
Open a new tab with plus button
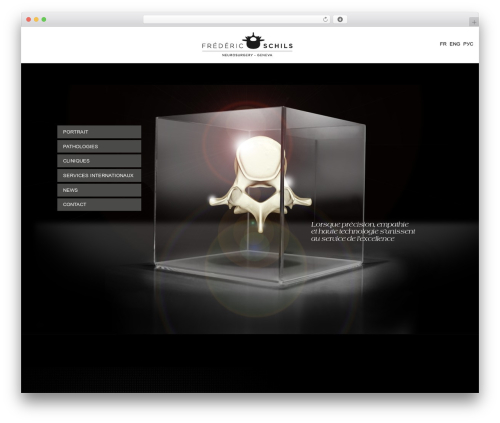tap(474, 22)
